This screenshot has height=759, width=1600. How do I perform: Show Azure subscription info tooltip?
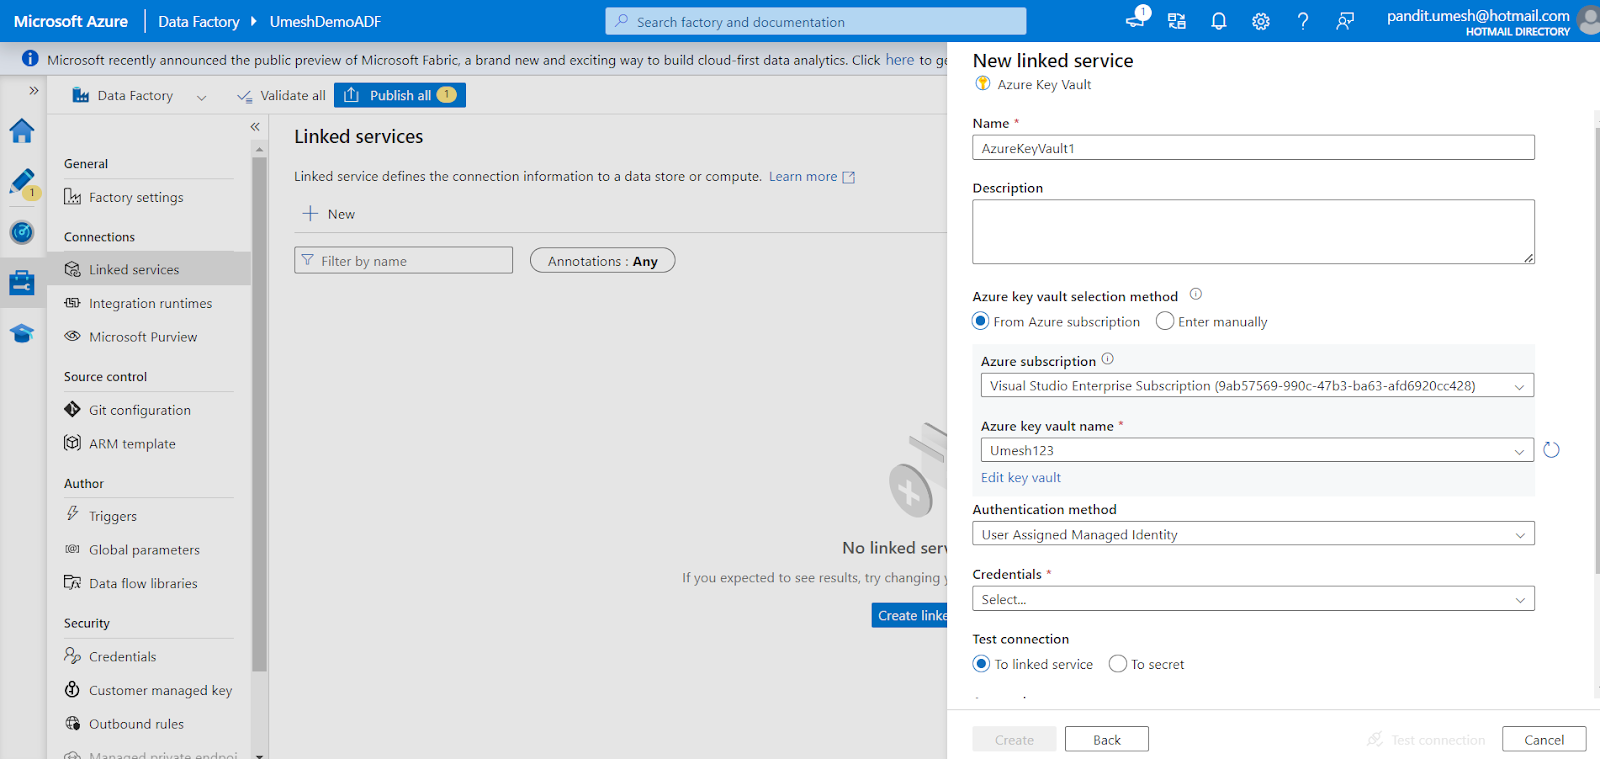point(1107,359)
